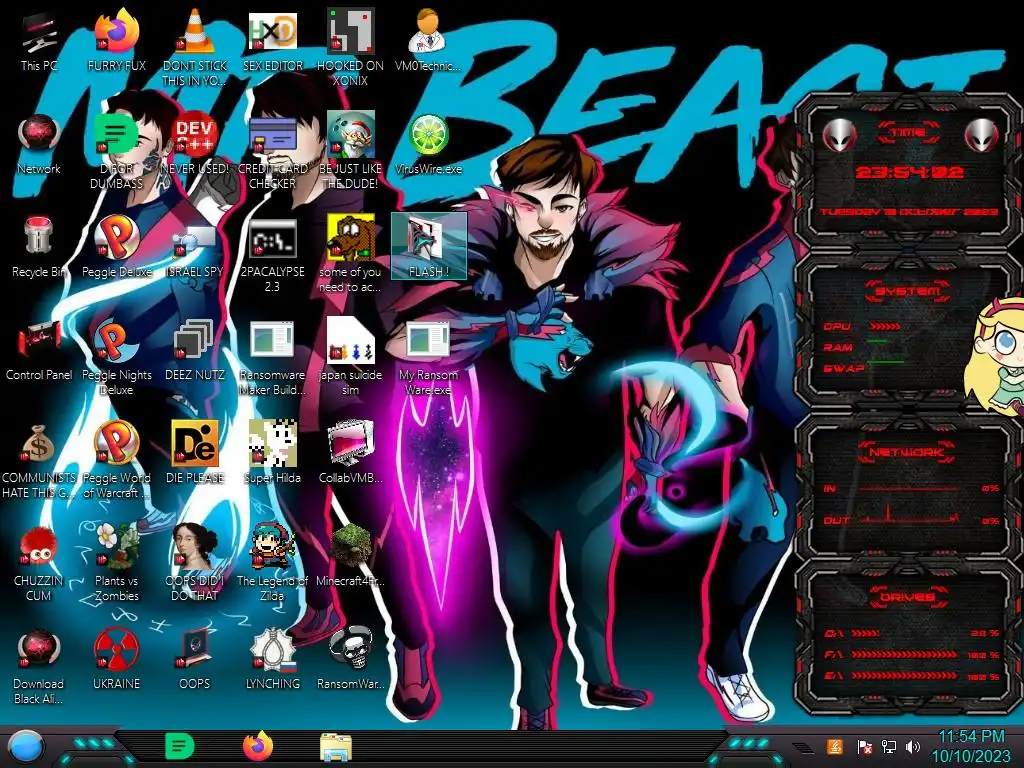Select the right alien head in TIME gadget
Image resolution: width=1024 pixels, height=768 pixels.
982,135
